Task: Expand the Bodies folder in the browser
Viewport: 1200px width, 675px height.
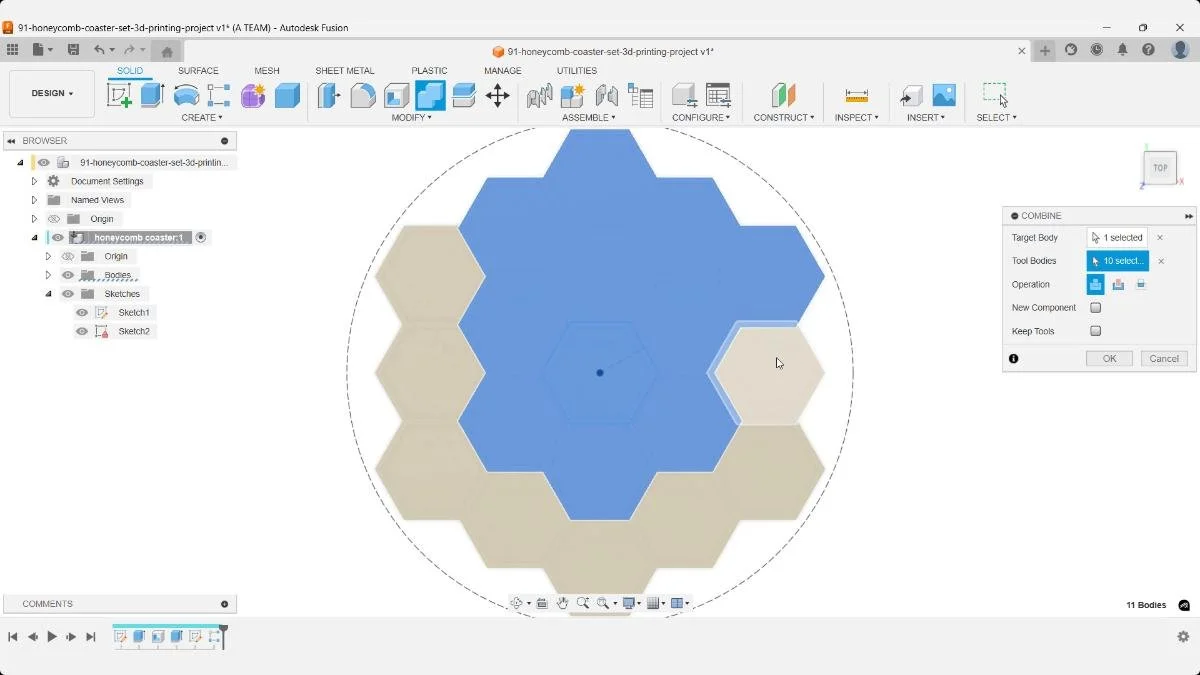Action: pyautogui.click(x=48, y=275)
